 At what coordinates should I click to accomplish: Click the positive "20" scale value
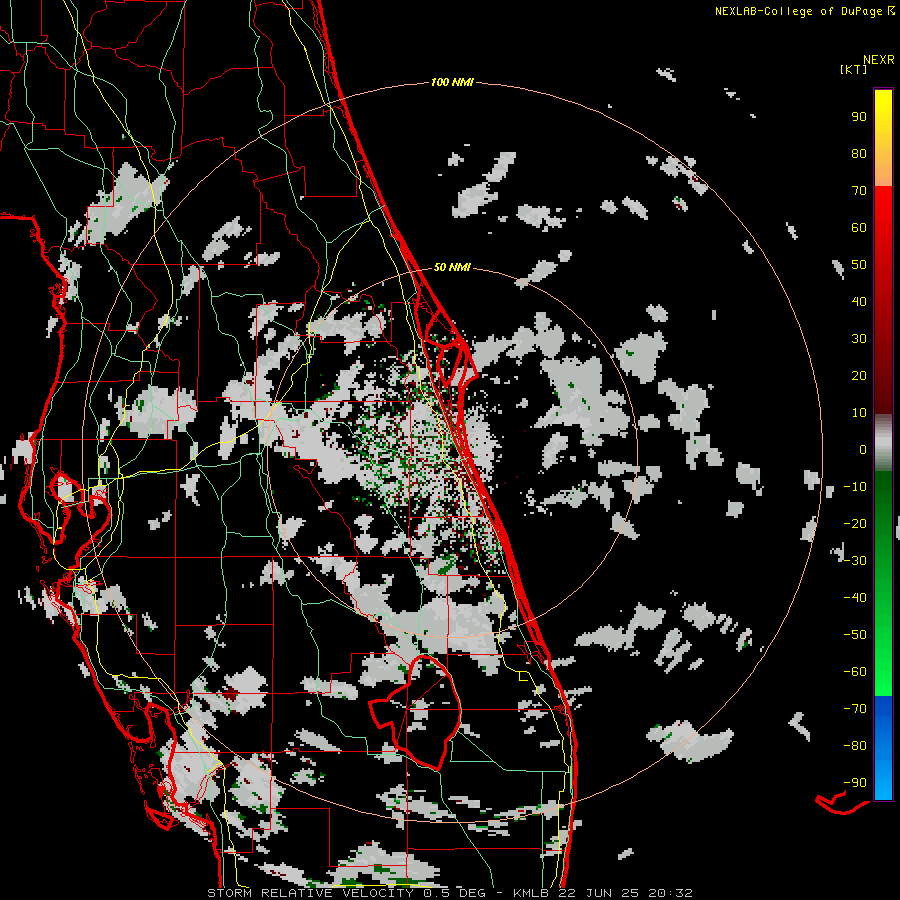[x=859, y=376]
